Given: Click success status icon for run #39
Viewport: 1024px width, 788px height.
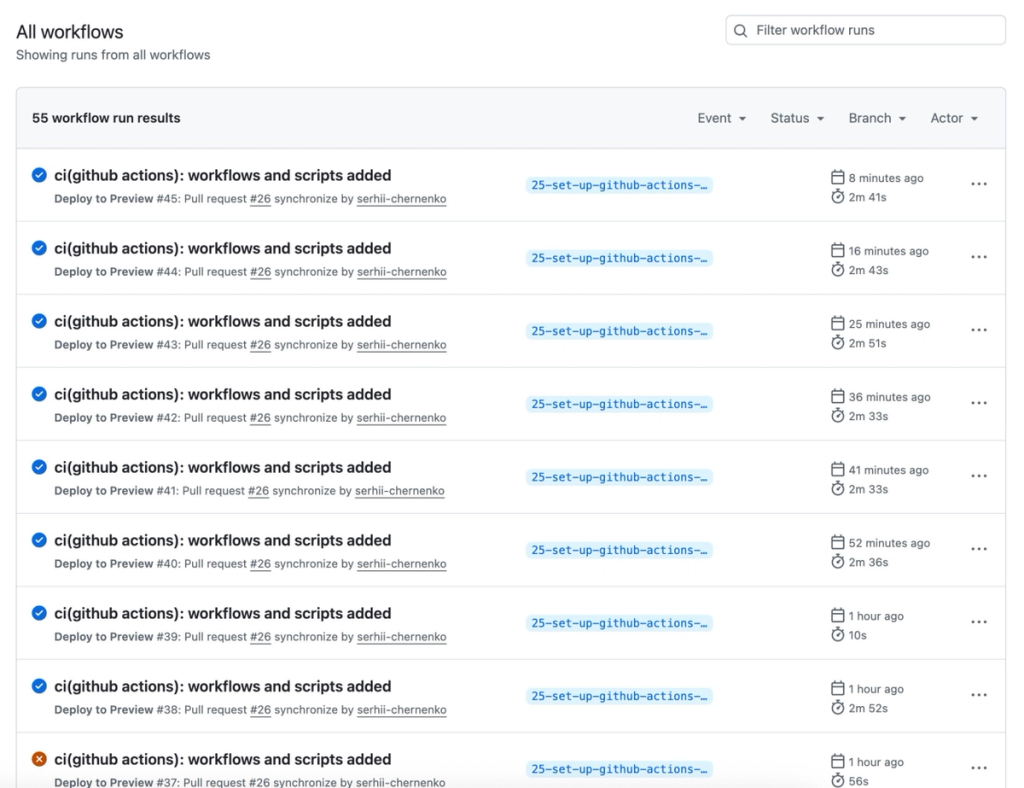Looking at the screenshot, I should [x=39, y=614].
